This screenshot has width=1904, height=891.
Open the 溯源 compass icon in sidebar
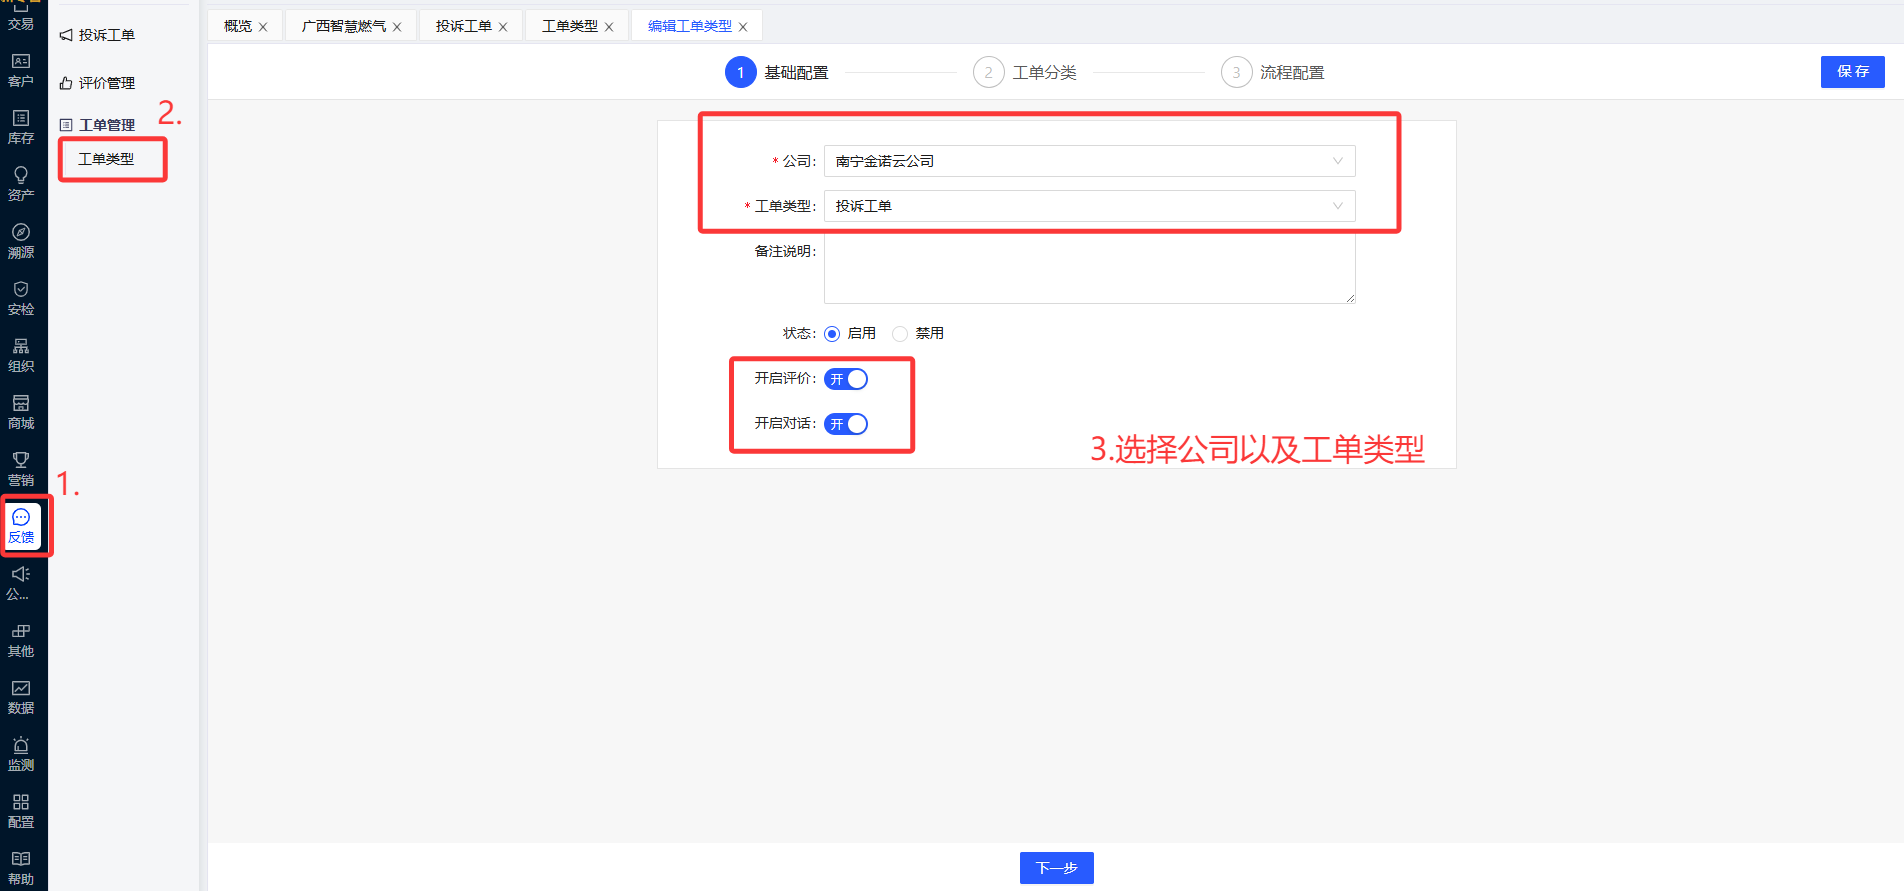point(21,240)
